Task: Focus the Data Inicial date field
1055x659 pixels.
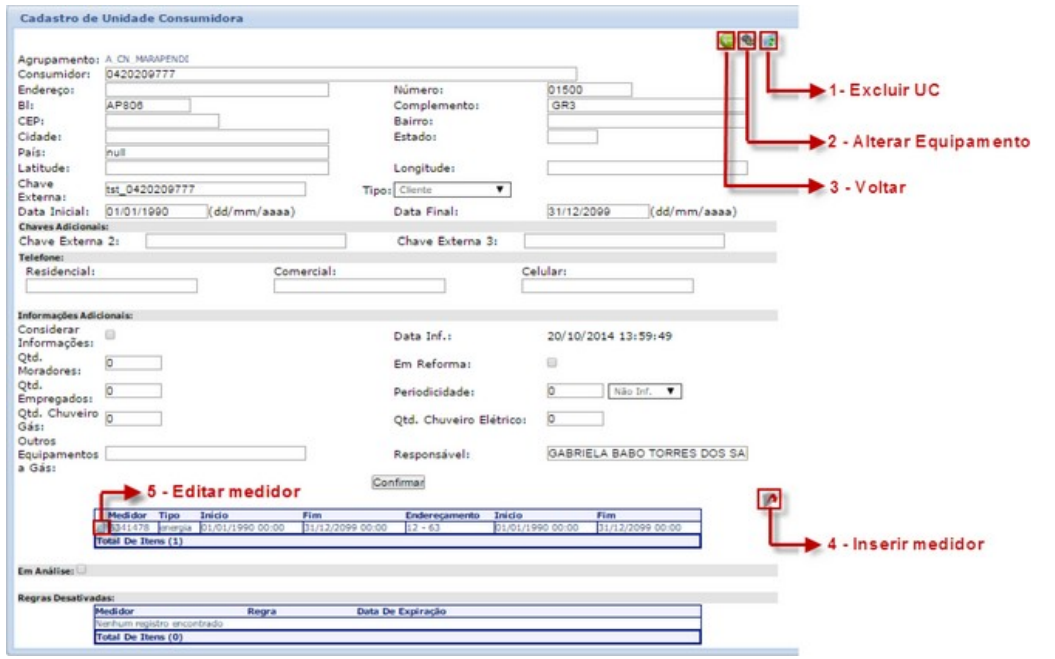Action: 154,212
